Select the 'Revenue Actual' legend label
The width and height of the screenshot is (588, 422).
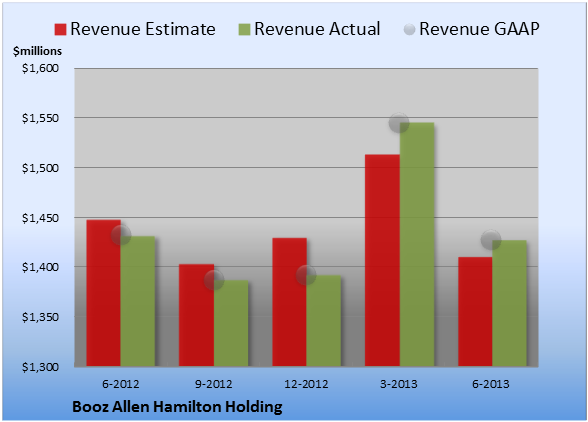pos(317,29)
